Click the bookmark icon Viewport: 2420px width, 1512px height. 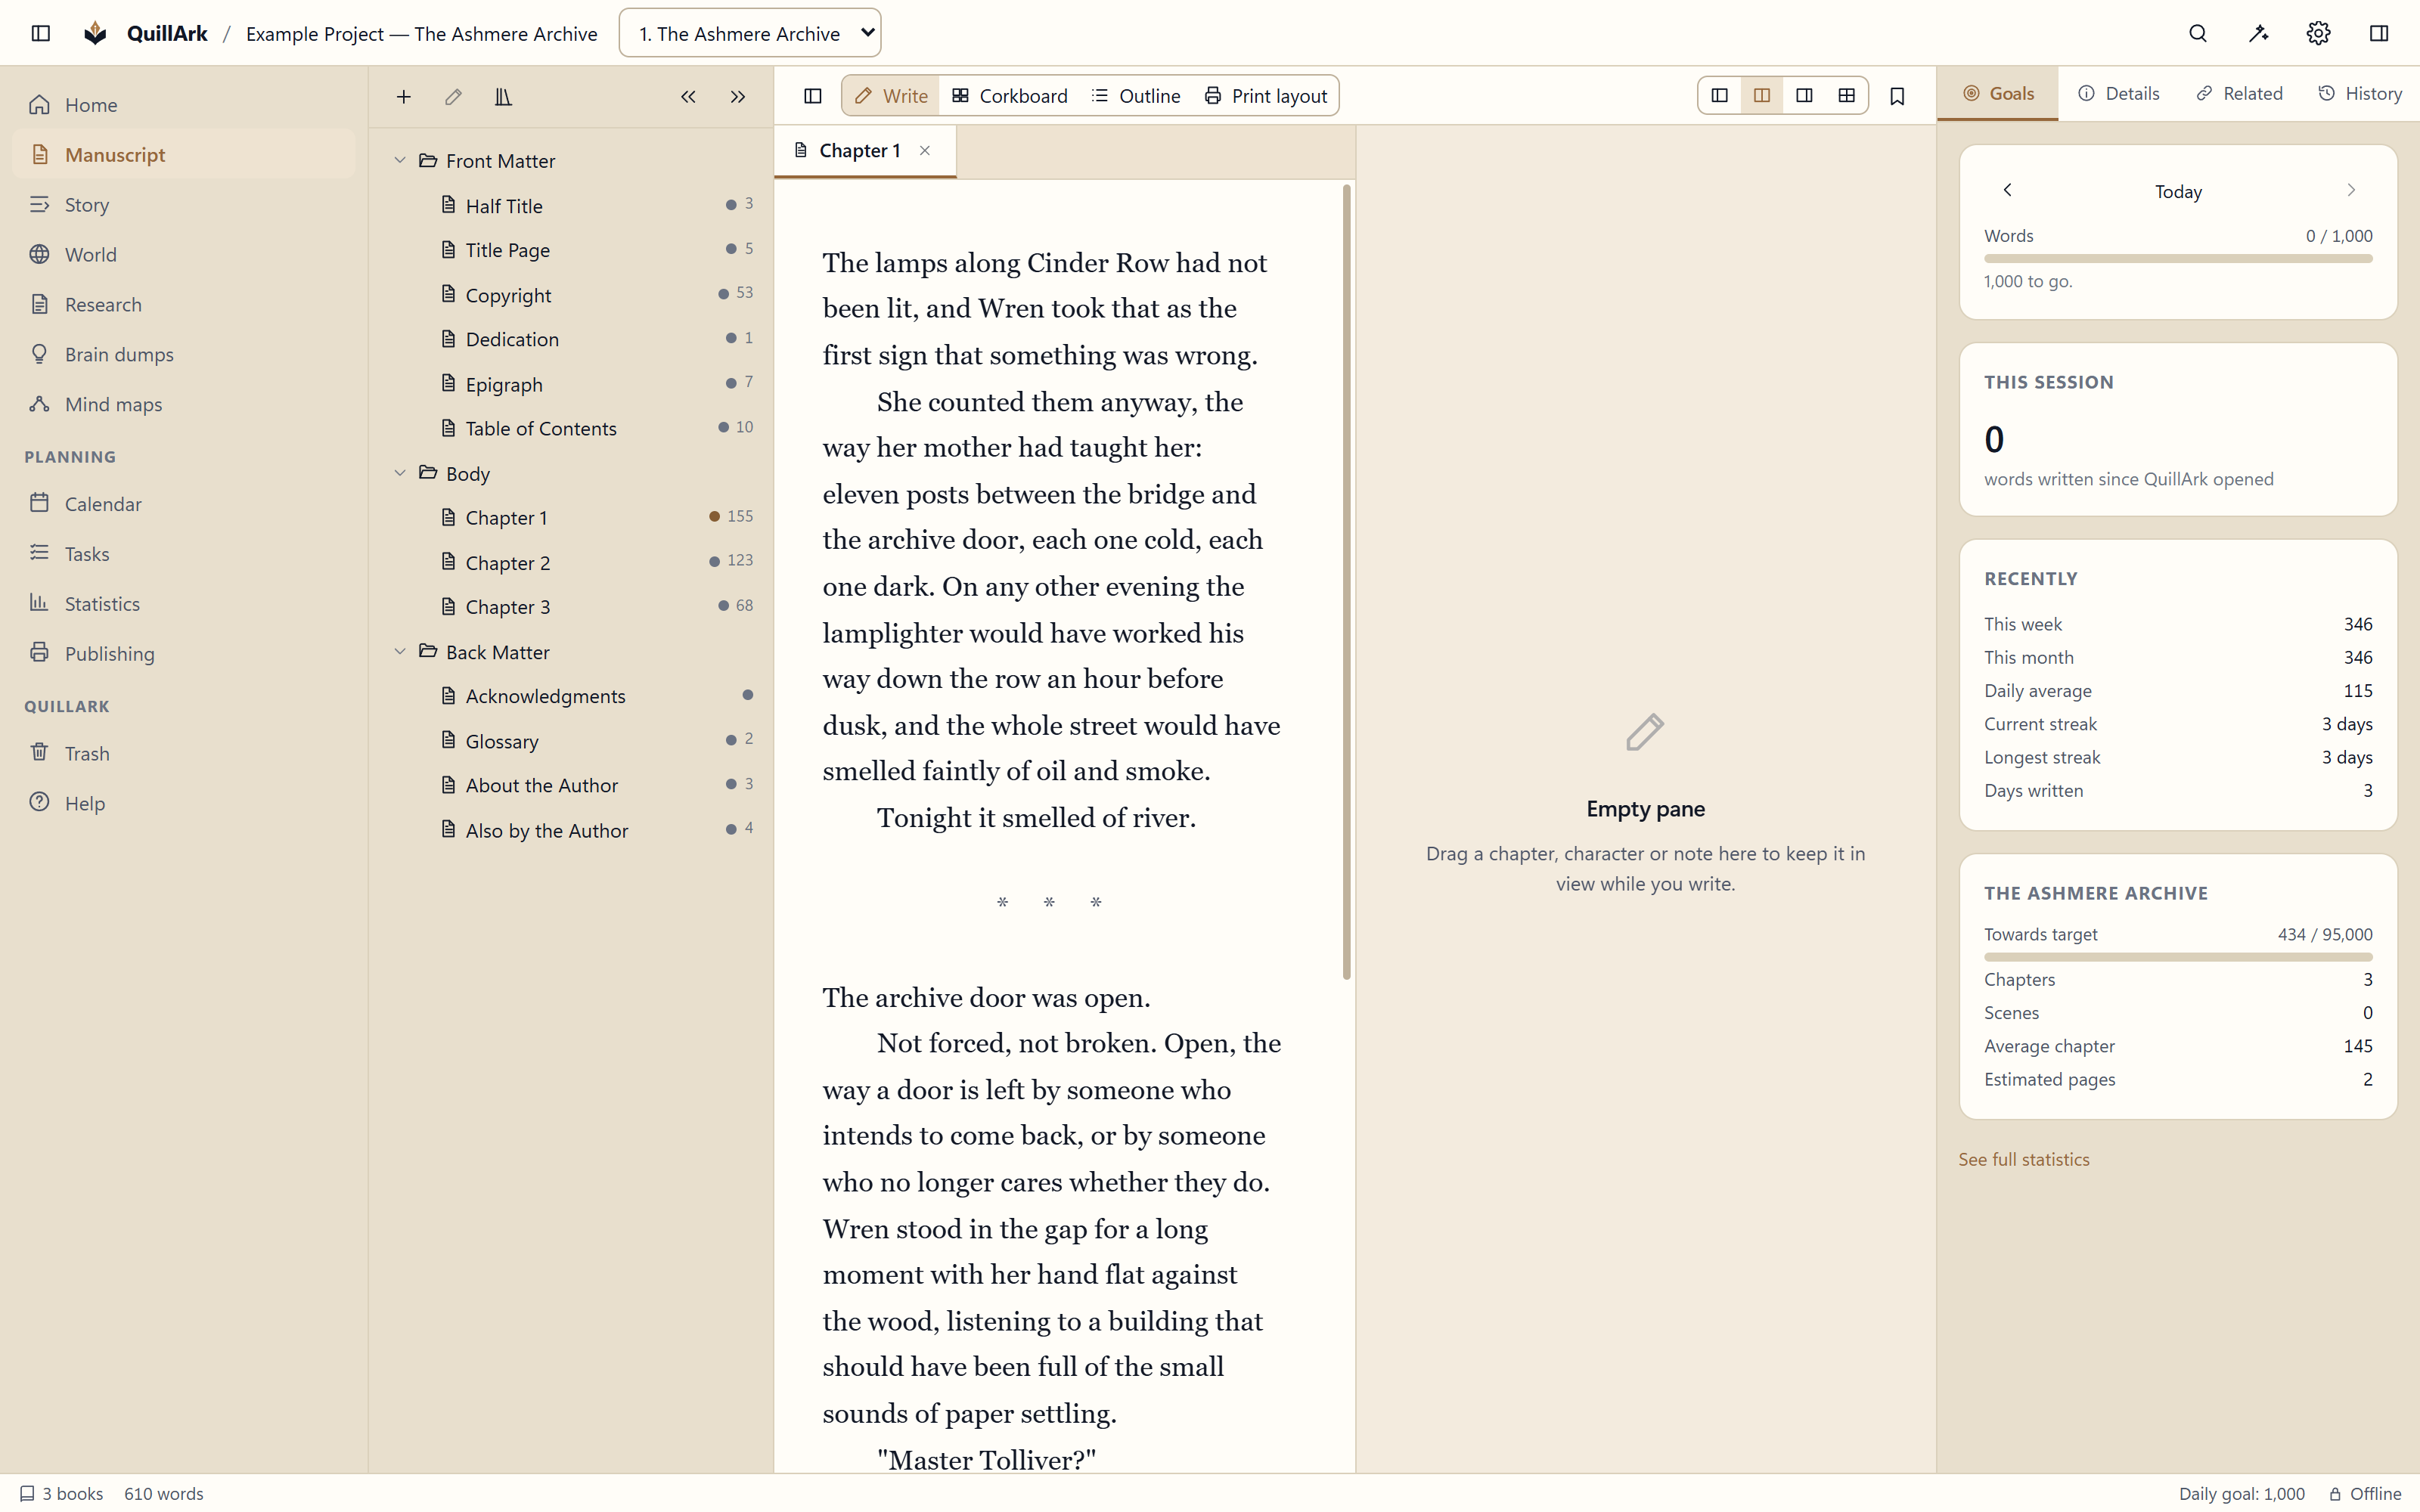[x=1897, y=96]
